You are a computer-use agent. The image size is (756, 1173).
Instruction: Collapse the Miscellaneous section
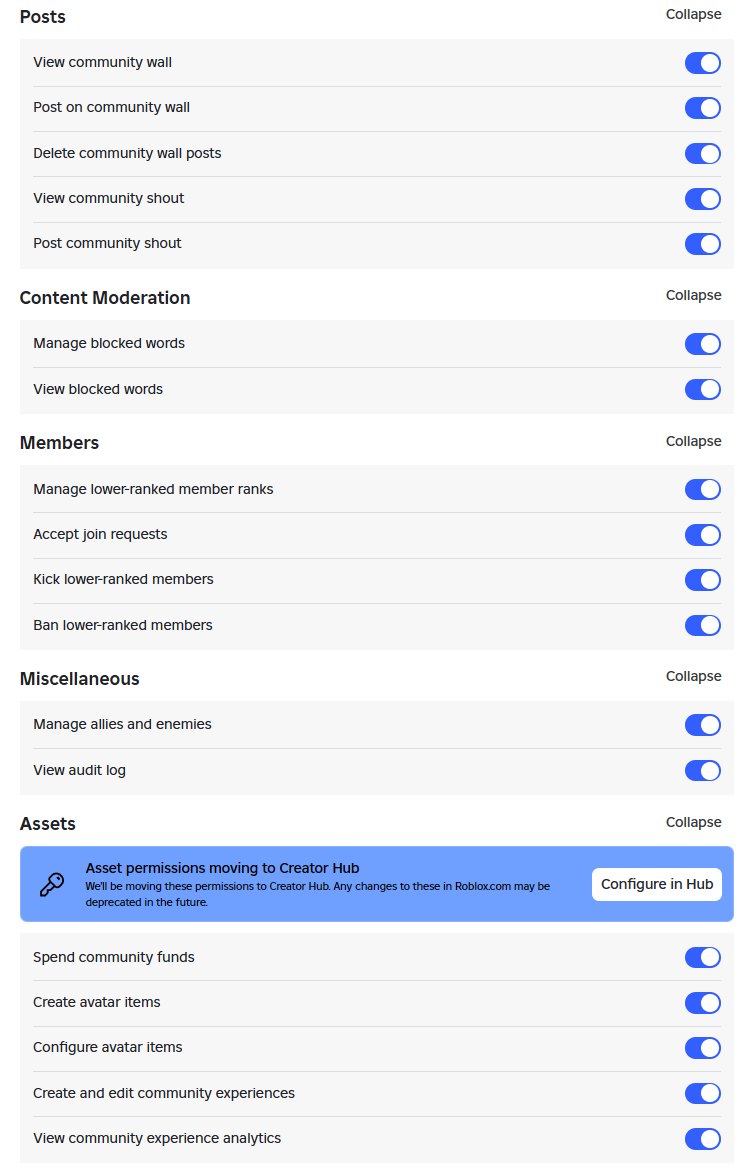(693, 677)
